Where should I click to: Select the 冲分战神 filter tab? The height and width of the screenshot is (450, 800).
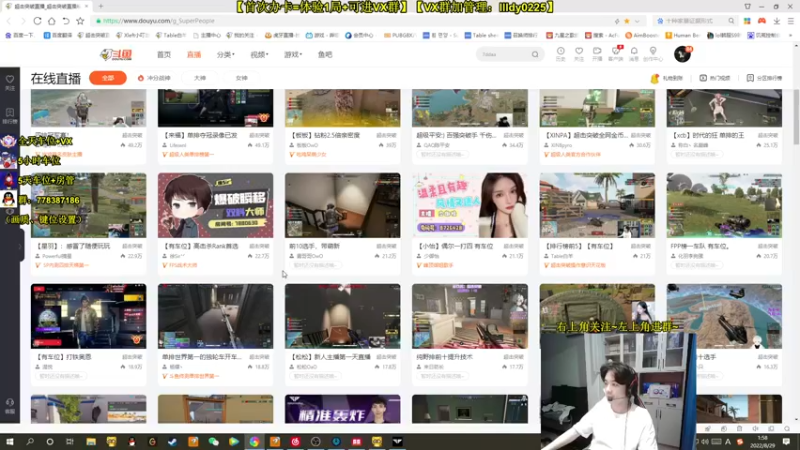[x=155, y=78]
